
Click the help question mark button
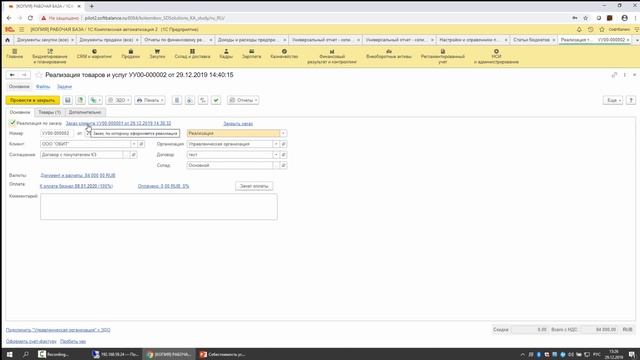coord(631,100)
